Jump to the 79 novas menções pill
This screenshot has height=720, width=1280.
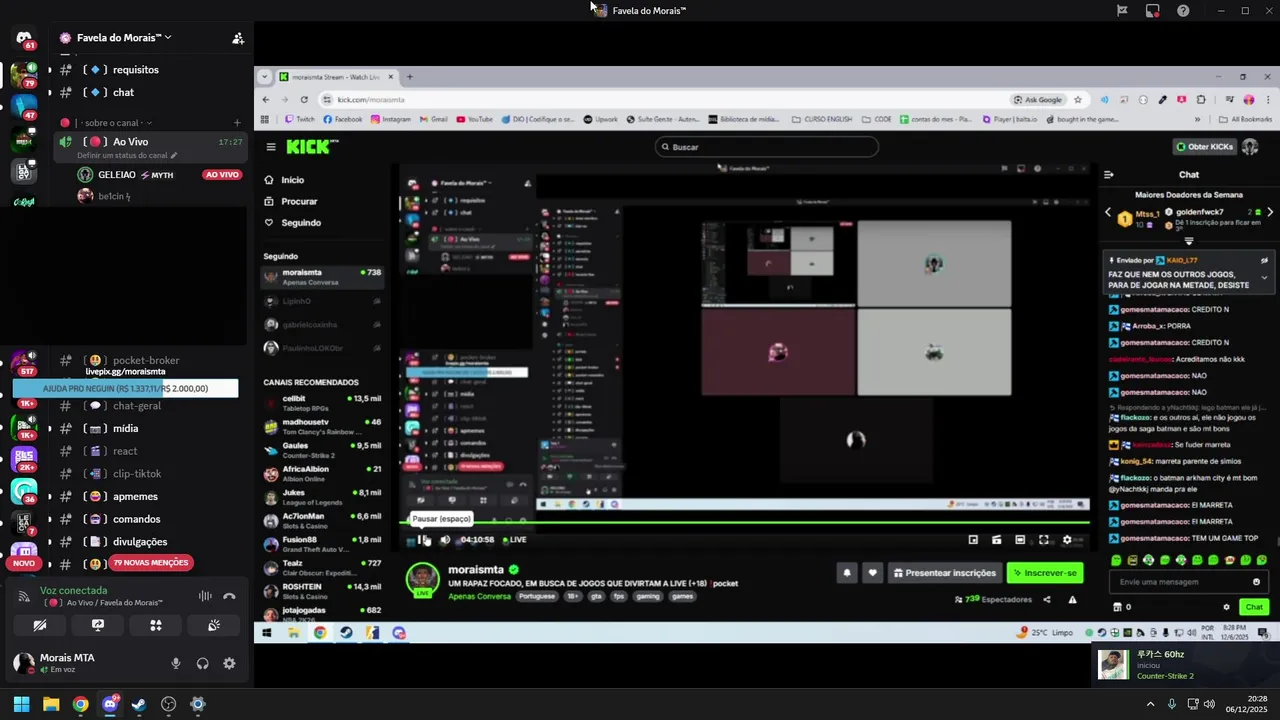(x=151, y=563)
